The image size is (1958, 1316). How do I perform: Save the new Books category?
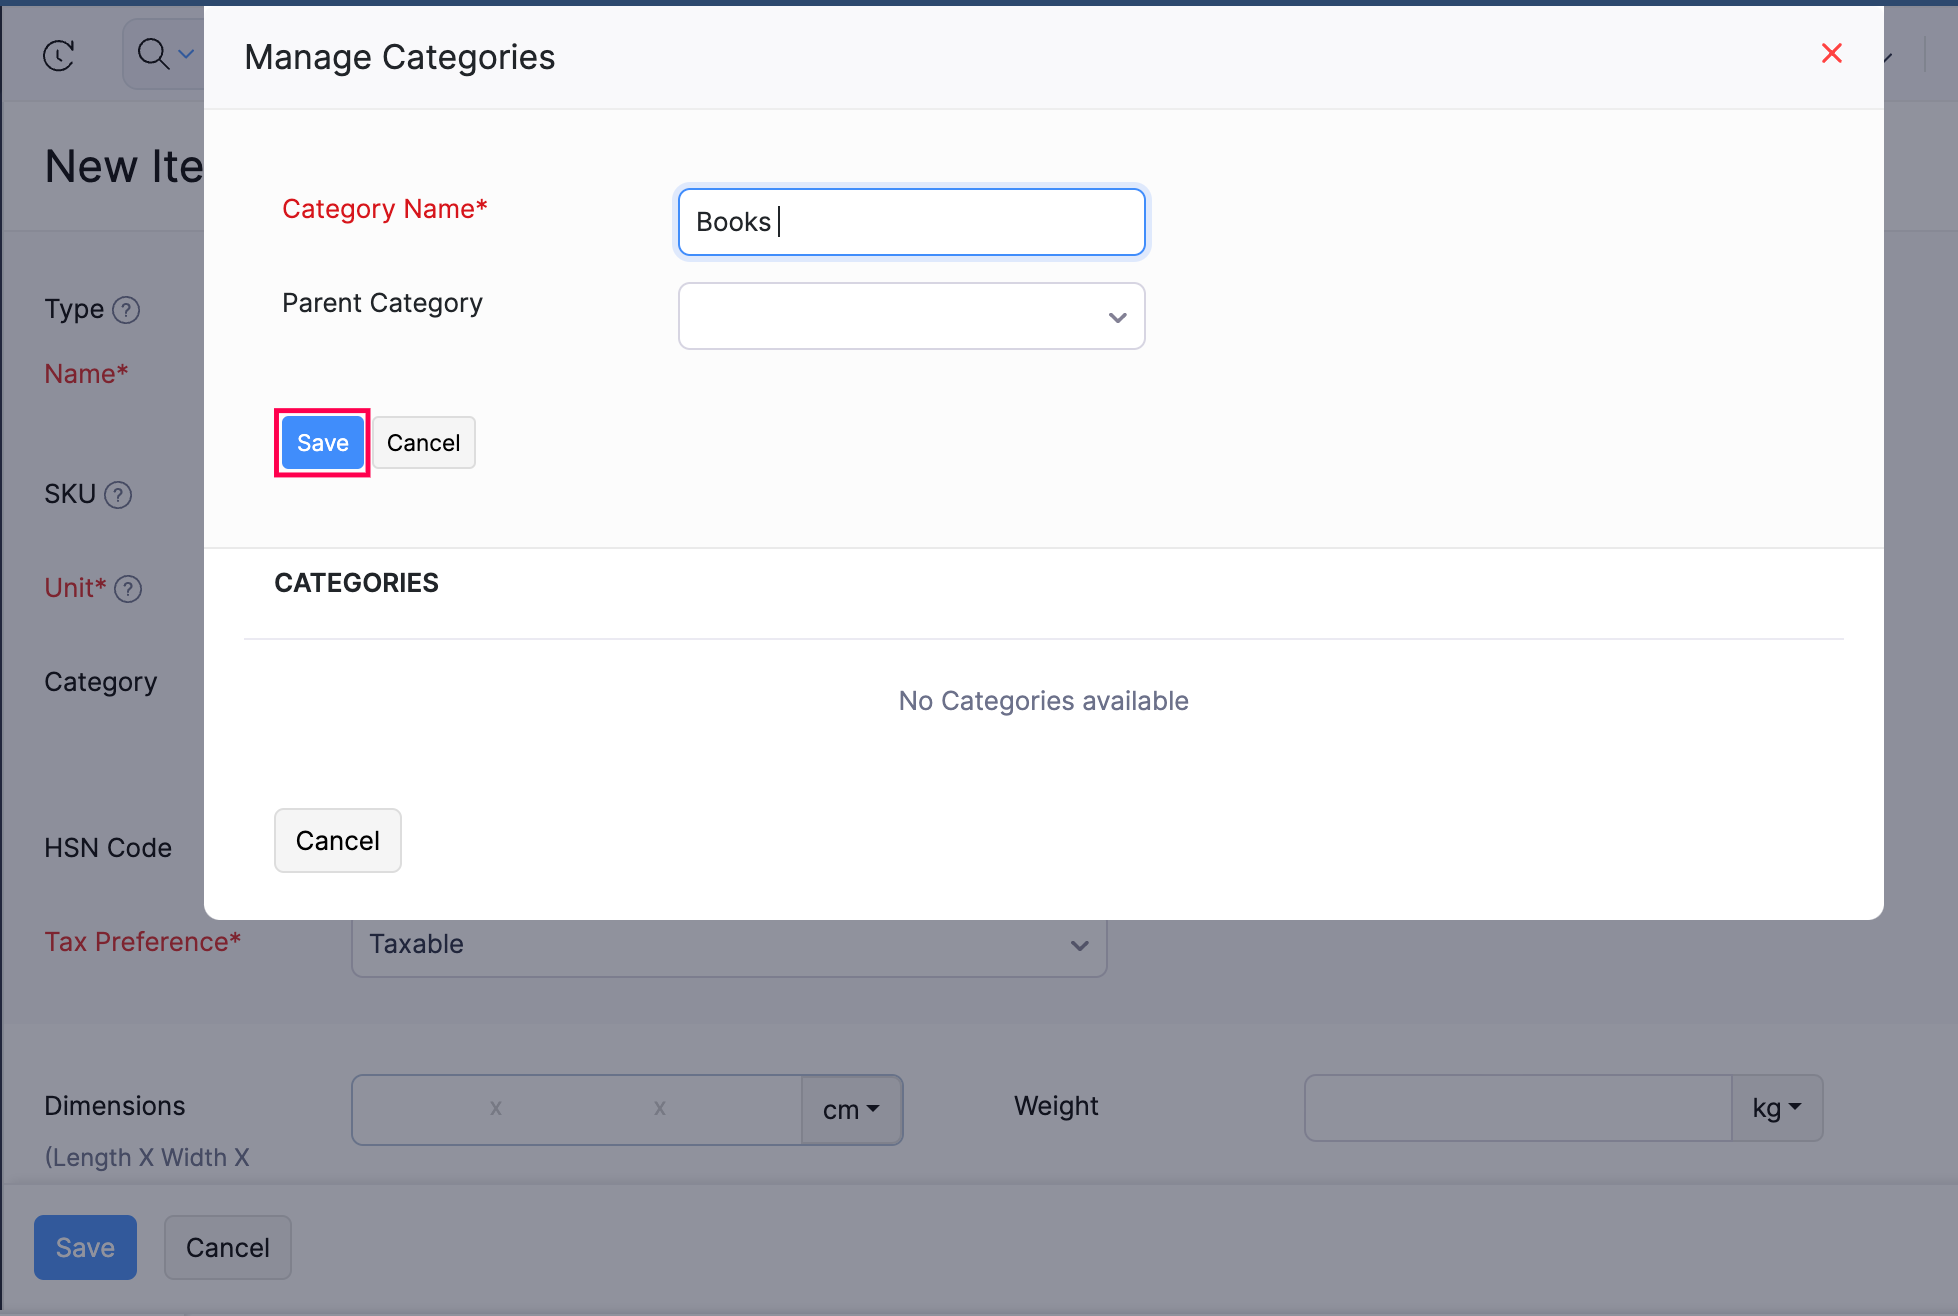(322, 443)
